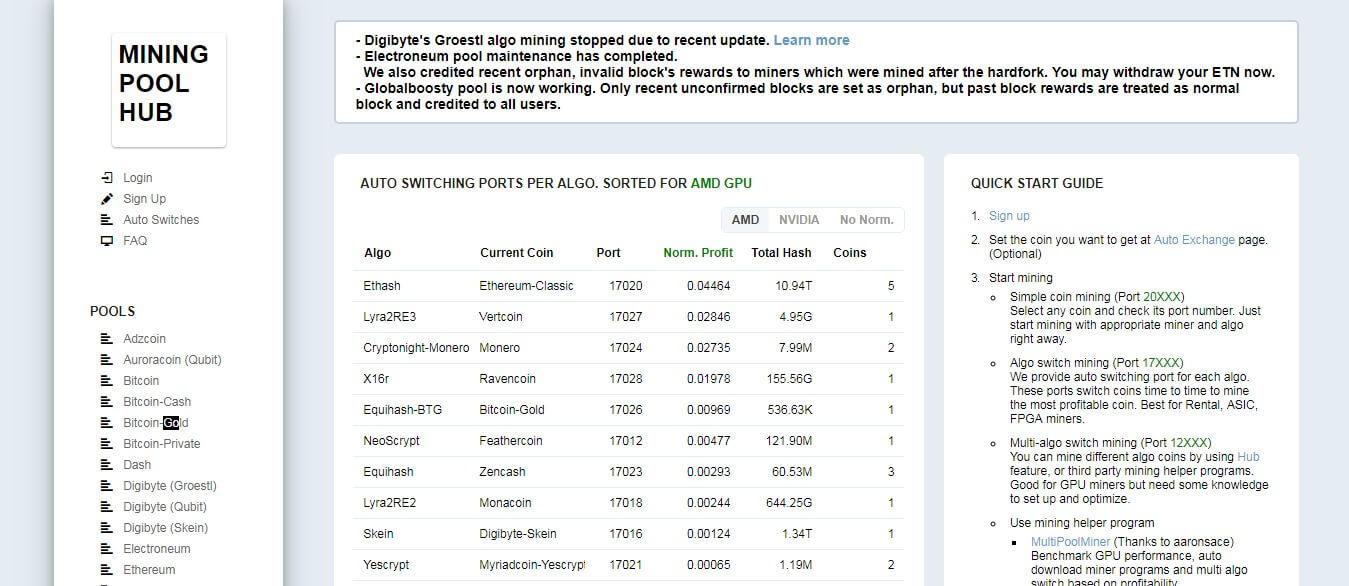This screenshot has width=1349, height=586.
Task: Click the list icon beside Auroracoin (Qubit)
Action: coord(107,360)
